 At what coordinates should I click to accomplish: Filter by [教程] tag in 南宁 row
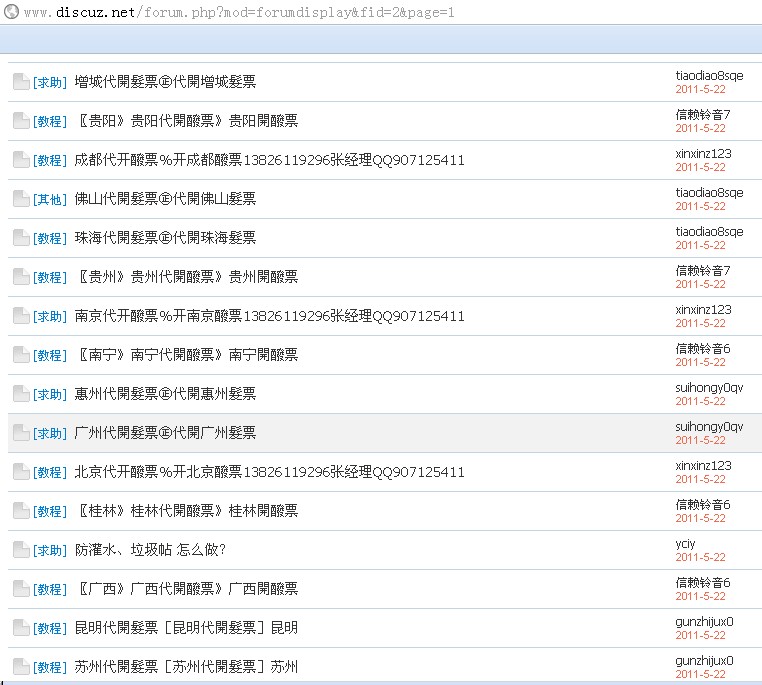50,355
